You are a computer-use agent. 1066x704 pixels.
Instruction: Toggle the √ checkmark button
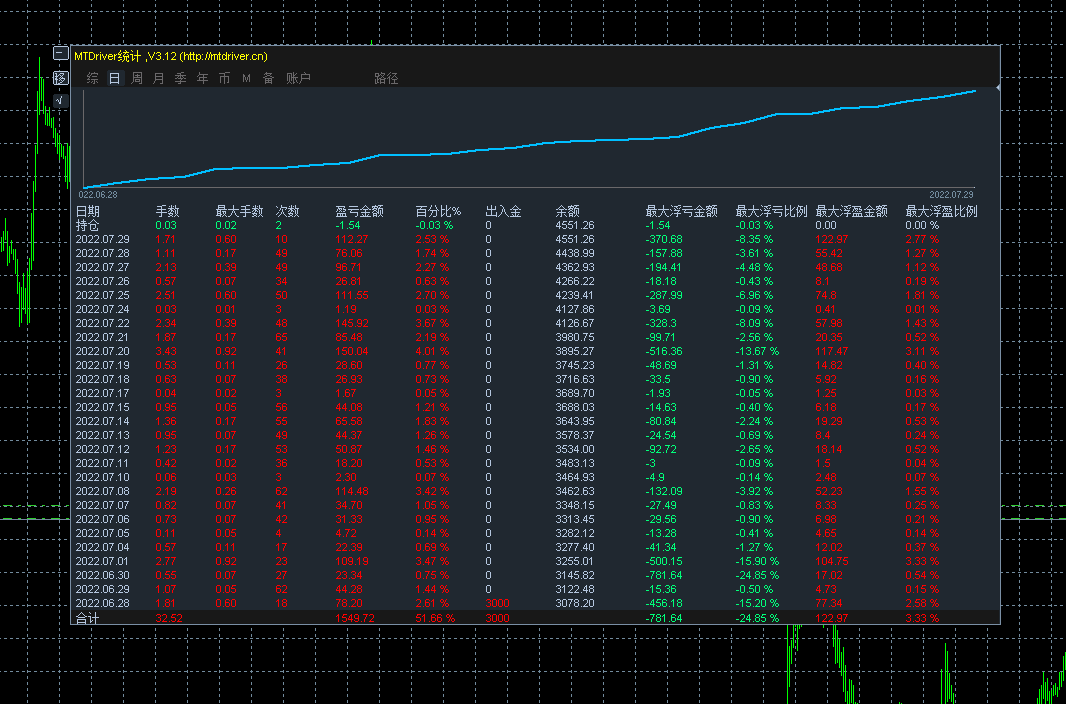[60, 100]
